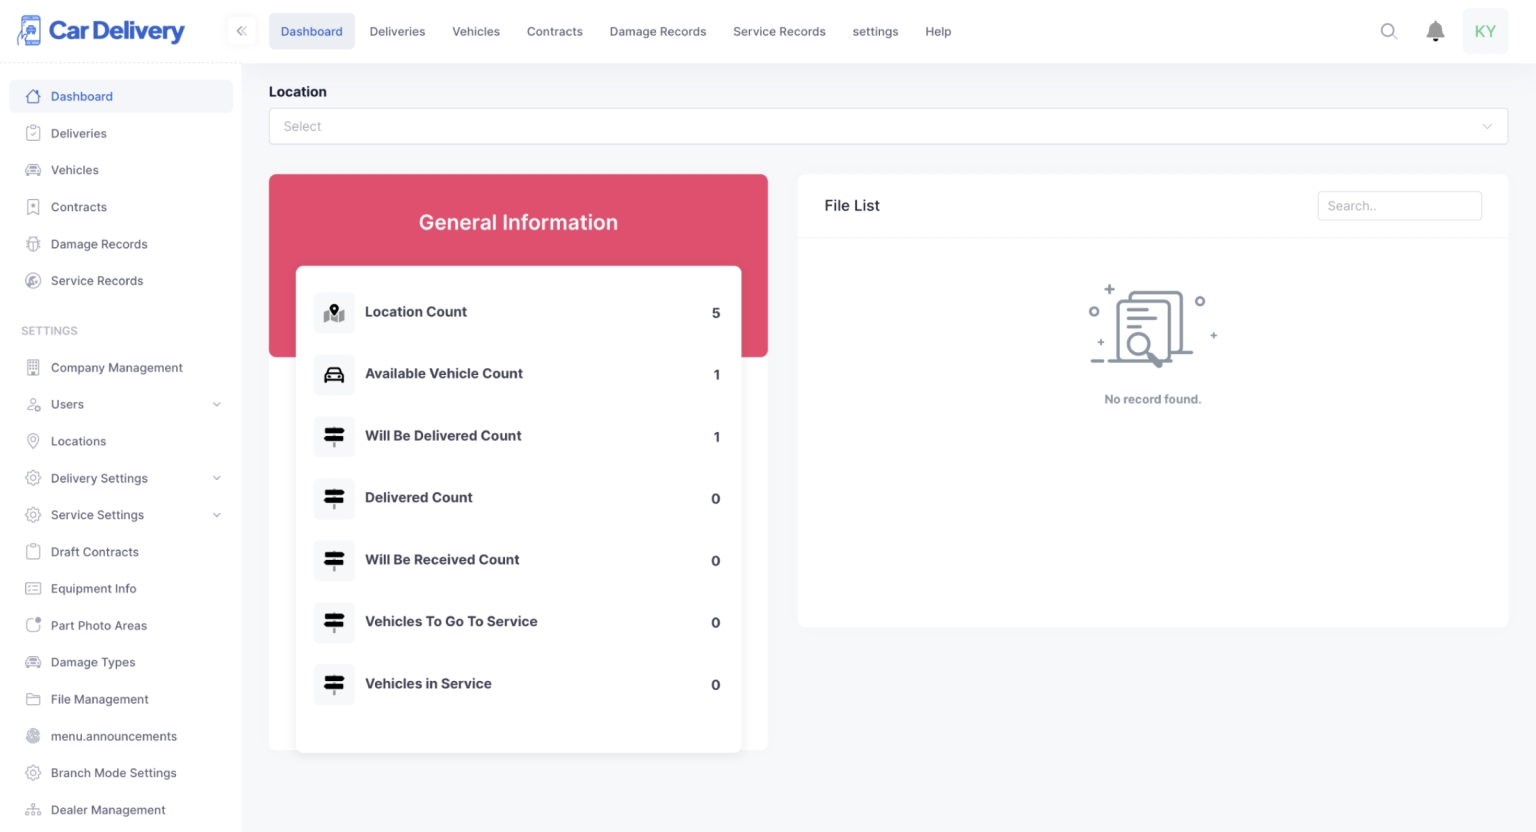Viewport: 1536px width, 832px height.
Task: Open the KY user avatar menu
Action: point(1485,31)
